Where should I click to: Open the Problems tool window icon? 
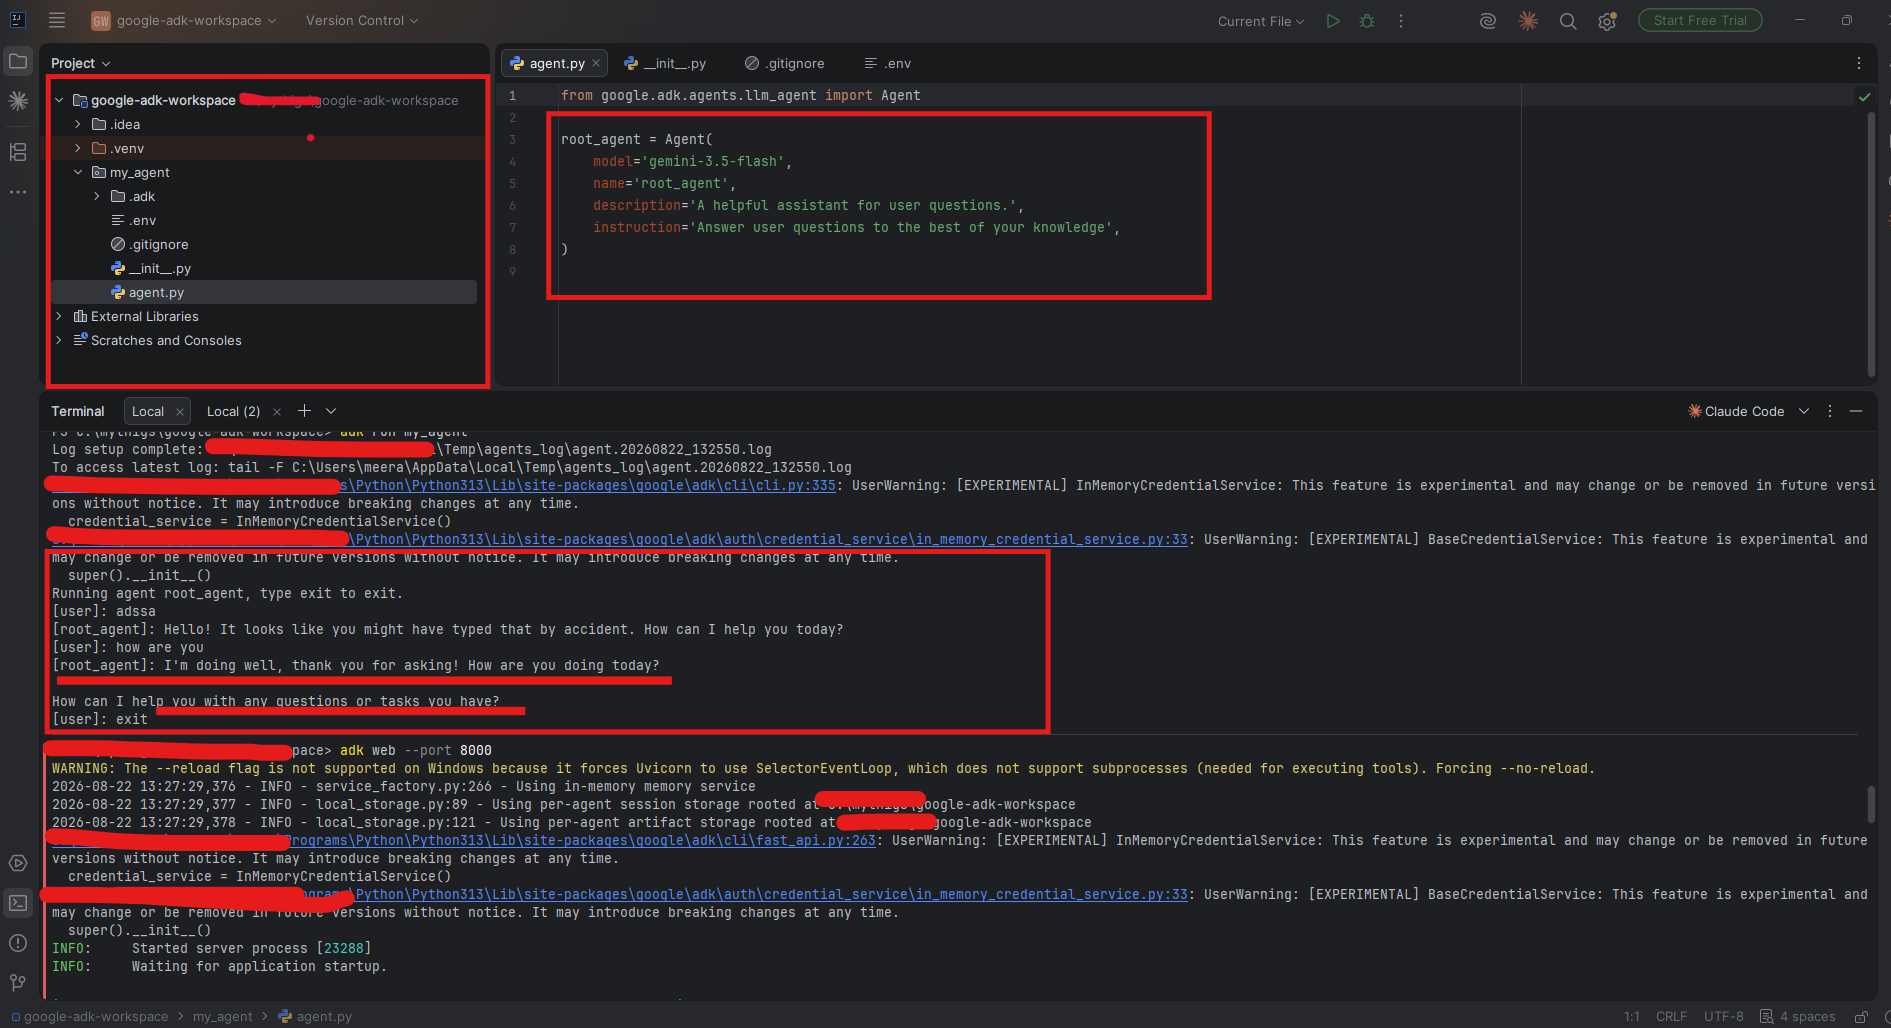tap(18, 943)
